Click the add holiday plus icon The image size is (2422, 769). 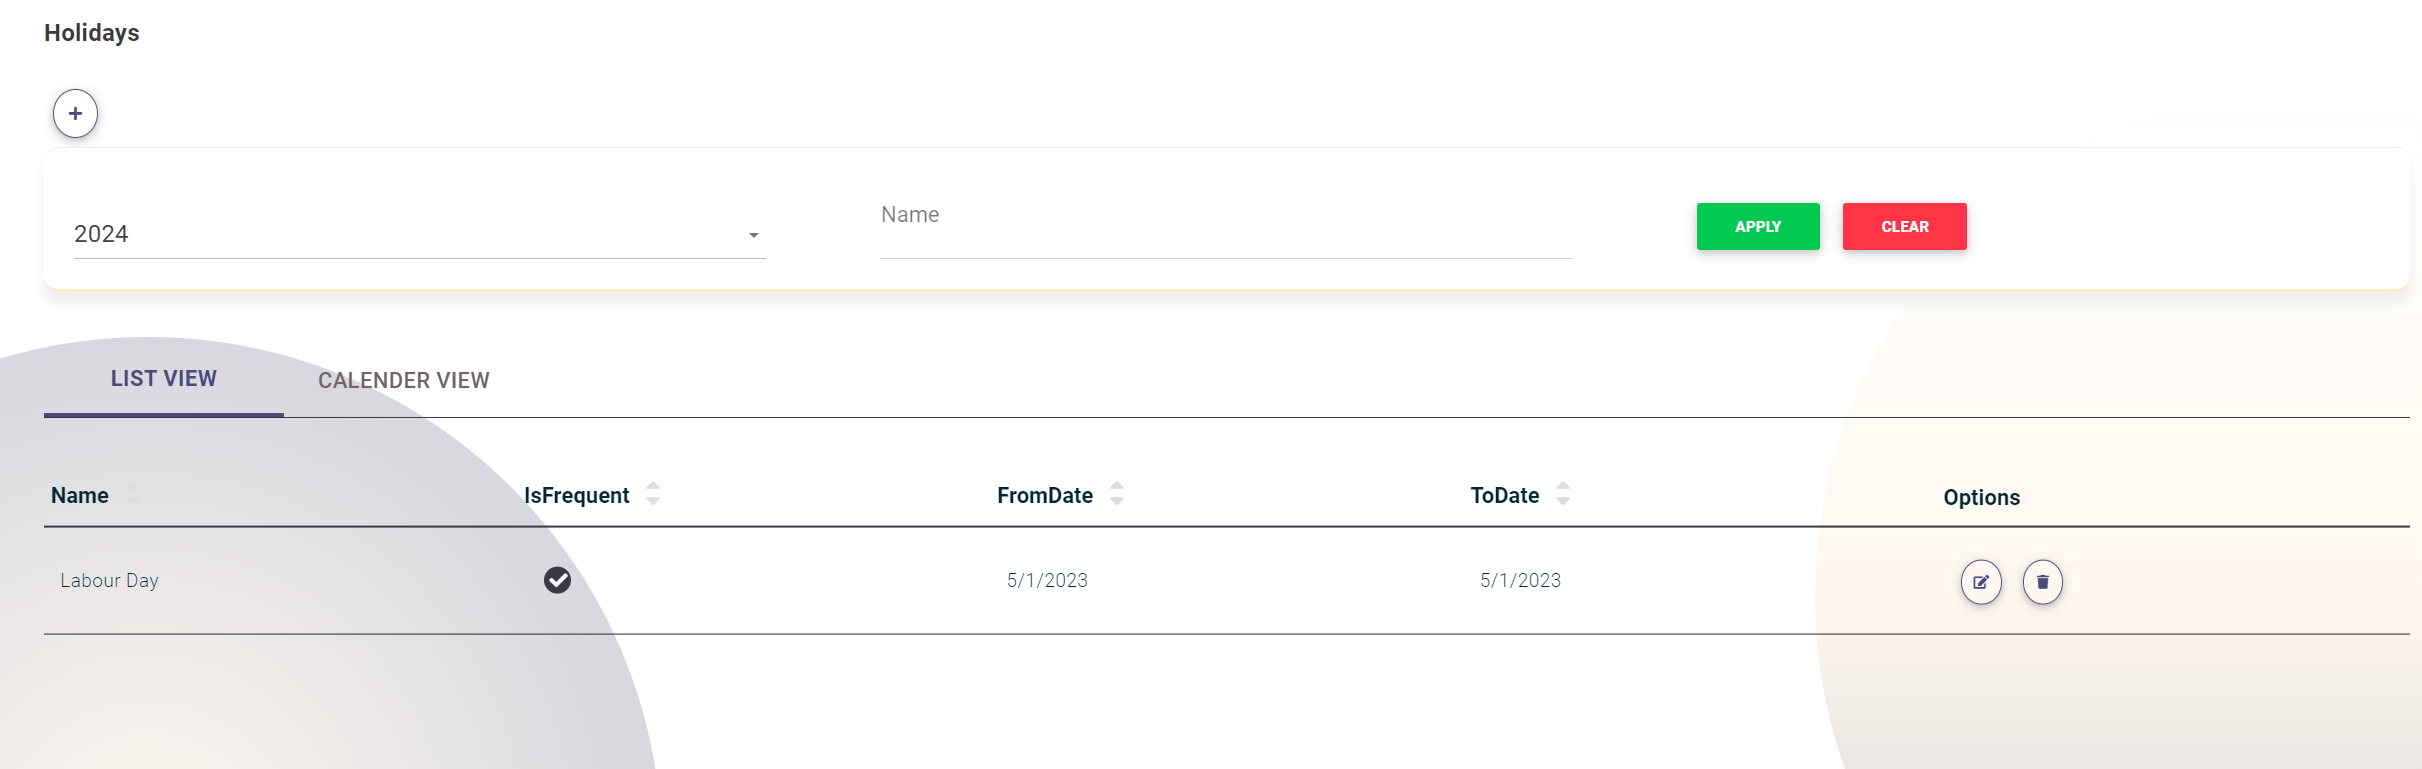(75, 114)
